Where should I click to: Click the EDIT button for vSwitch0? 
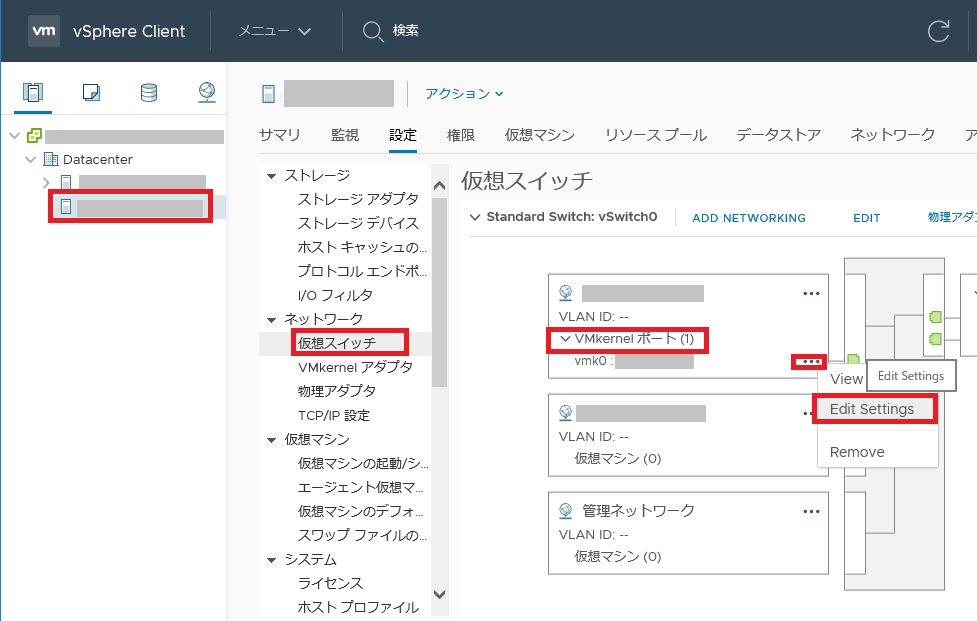[x=866, y=218]
